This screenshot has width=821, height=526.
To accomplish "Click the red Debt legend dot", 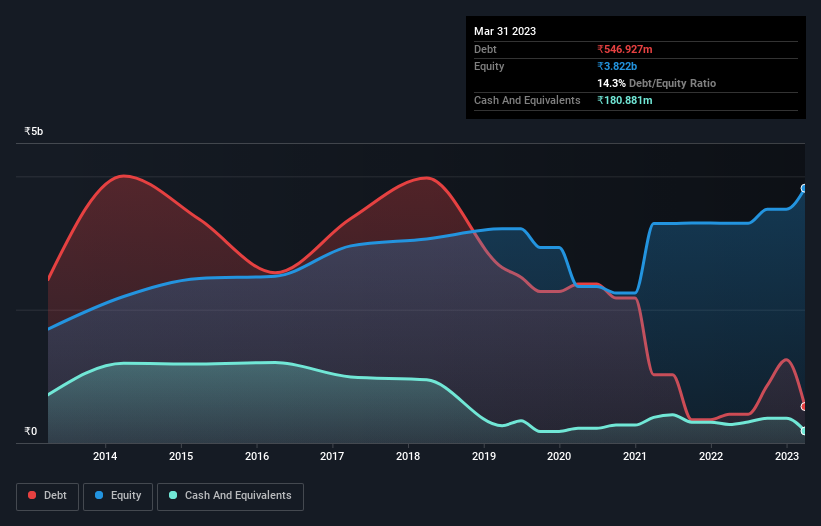I will (32, 495).
